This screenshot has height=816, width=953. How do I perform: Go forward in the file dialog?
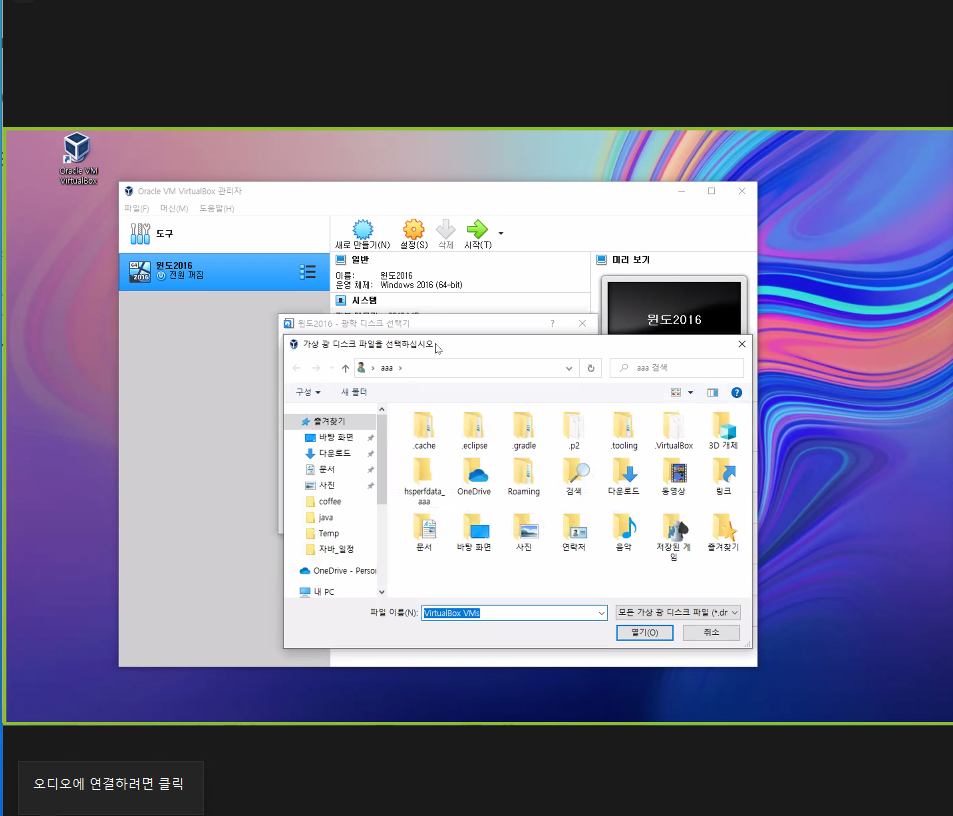pos(316,368)
